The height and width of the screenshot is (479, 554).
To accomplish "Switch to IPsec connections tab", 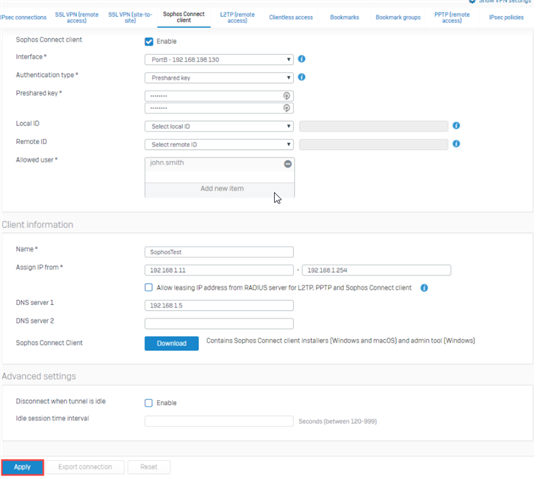I will click(x=24, y=17).
